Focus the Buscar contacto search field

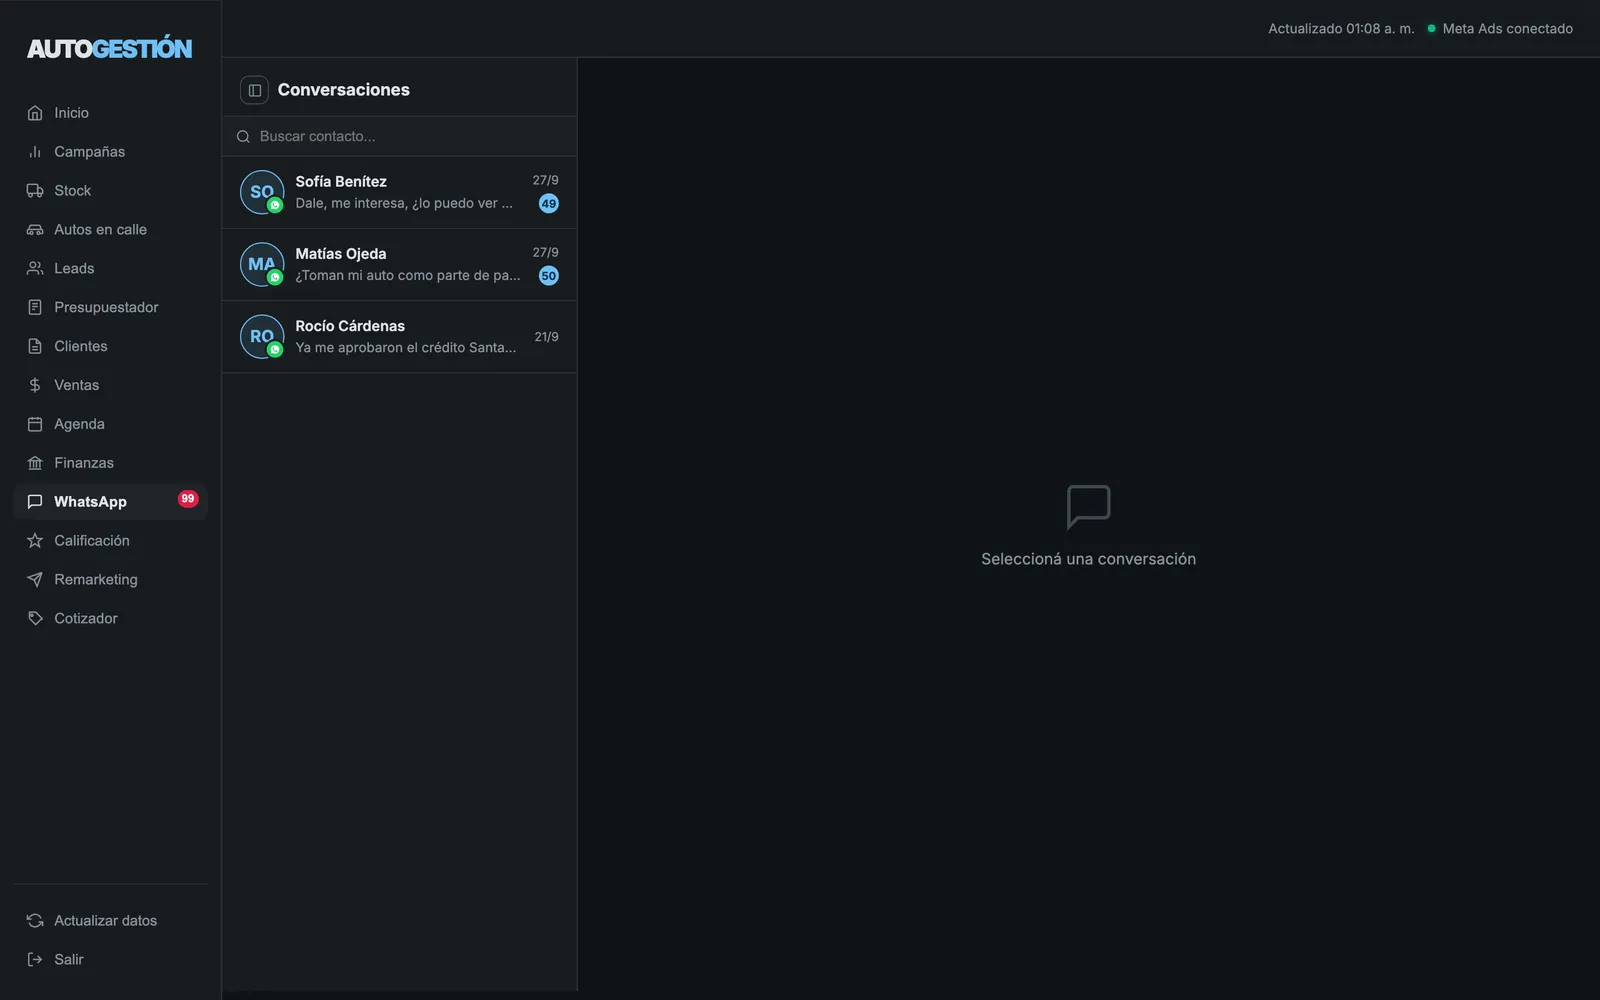(x=399, y=137)
